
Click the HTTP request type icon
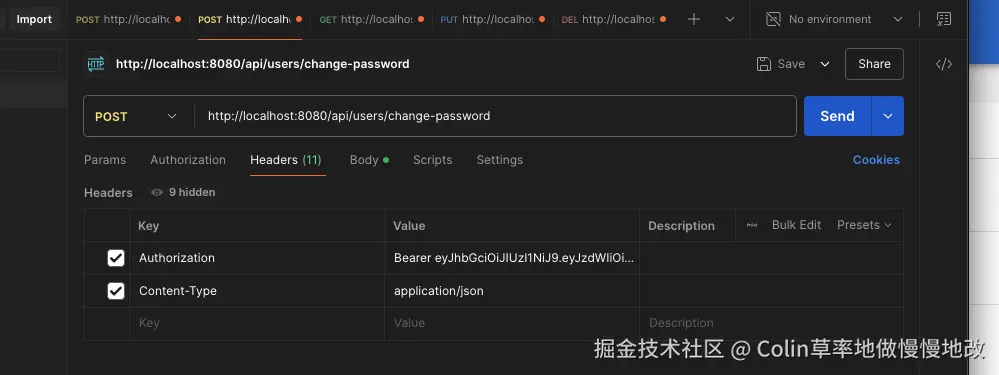[96, 64]
